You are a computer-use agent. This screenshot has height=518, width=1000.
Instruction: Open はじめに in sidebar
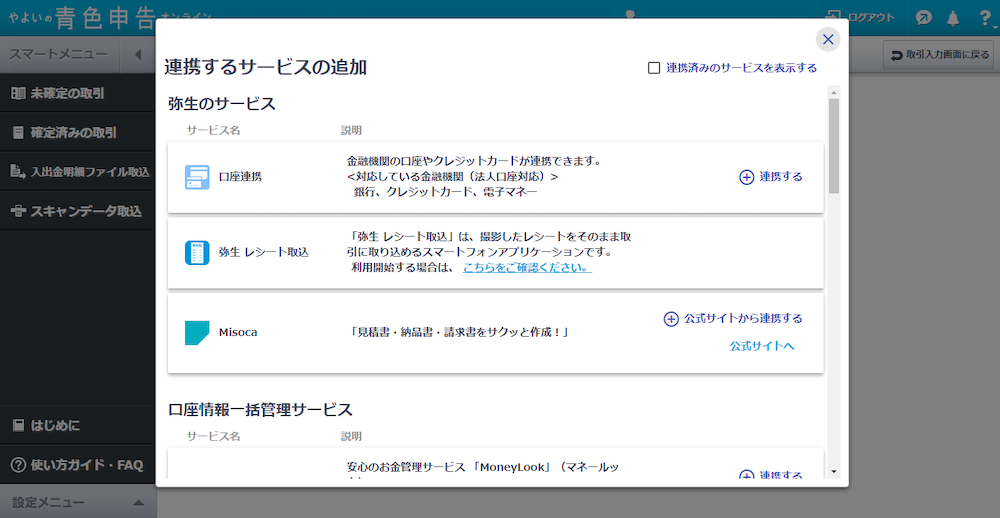click(x=77, y=426)
